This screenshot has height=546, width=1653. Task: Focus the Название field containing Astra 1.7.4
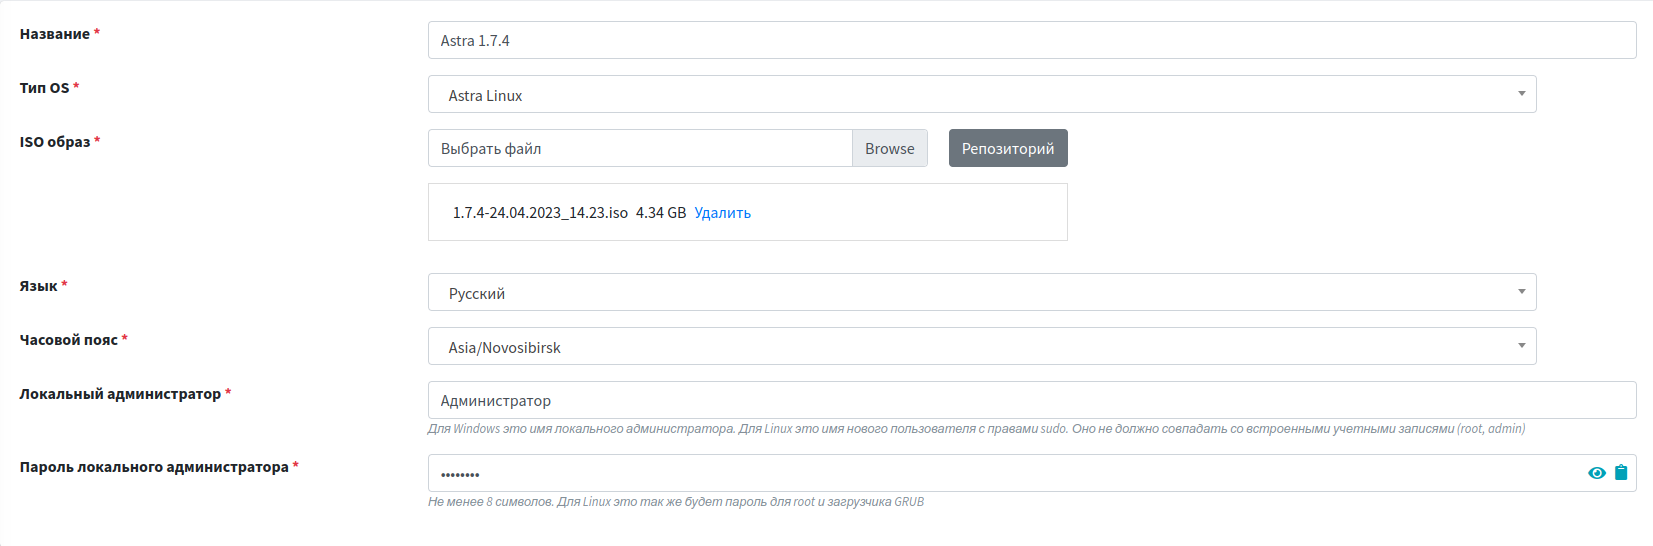1032,40
